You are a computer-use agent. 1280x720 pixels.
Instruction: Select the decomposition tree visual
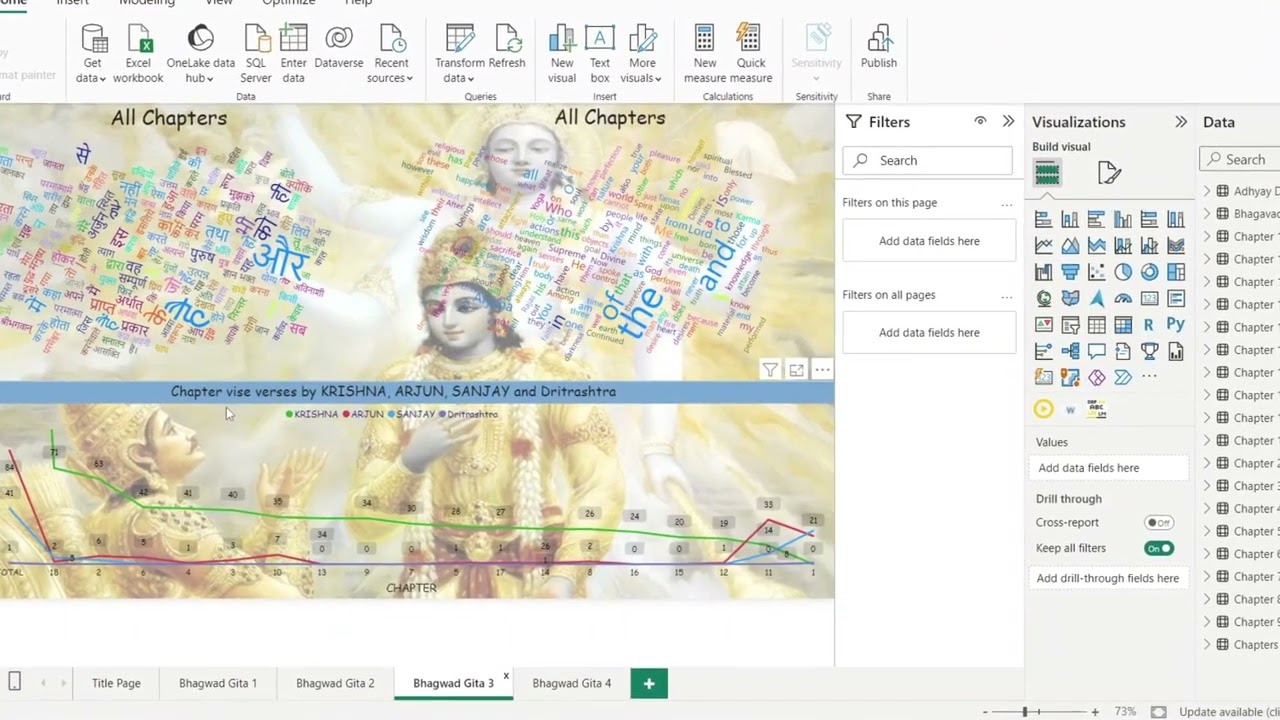1070,351
